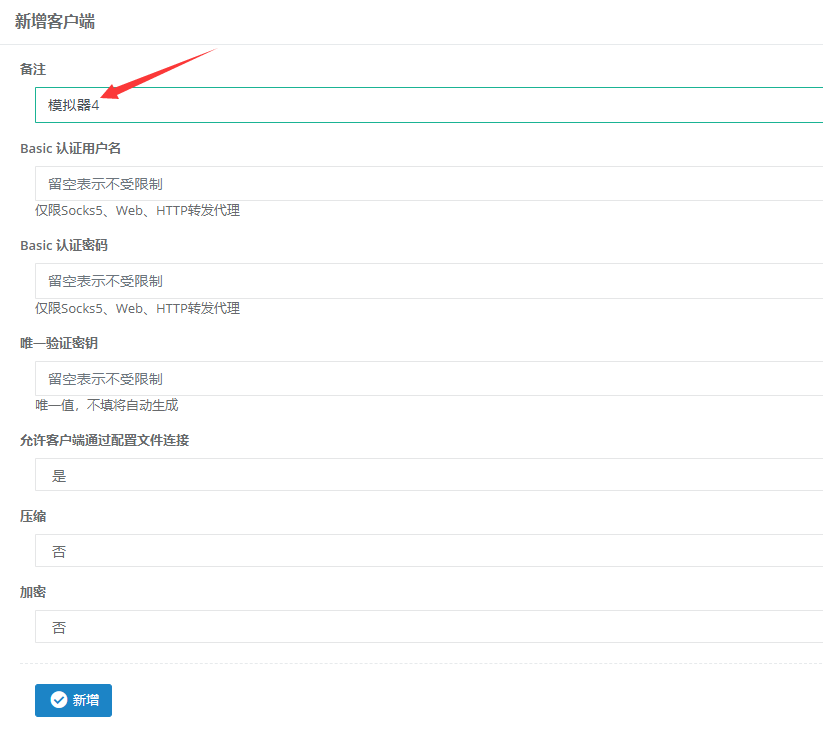
Task: Click the Socks5 hint below 认证用户名 field
Action: [x=138, y=210]
